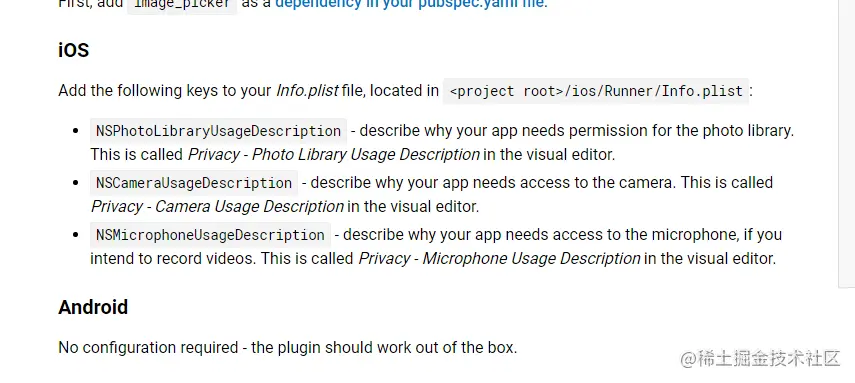Click the bullet before NSPhotoLibraryUsageDescription
Image resolution: width=855 pixels, height=383 pixels.
[x=77, y=131]
